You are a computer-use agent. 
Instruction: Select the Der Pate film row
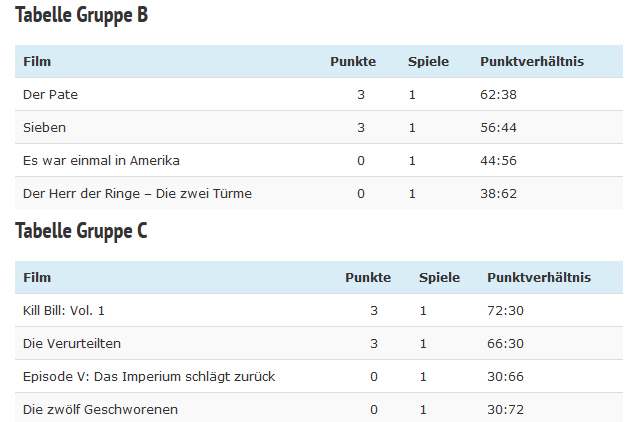pos(50,95)
